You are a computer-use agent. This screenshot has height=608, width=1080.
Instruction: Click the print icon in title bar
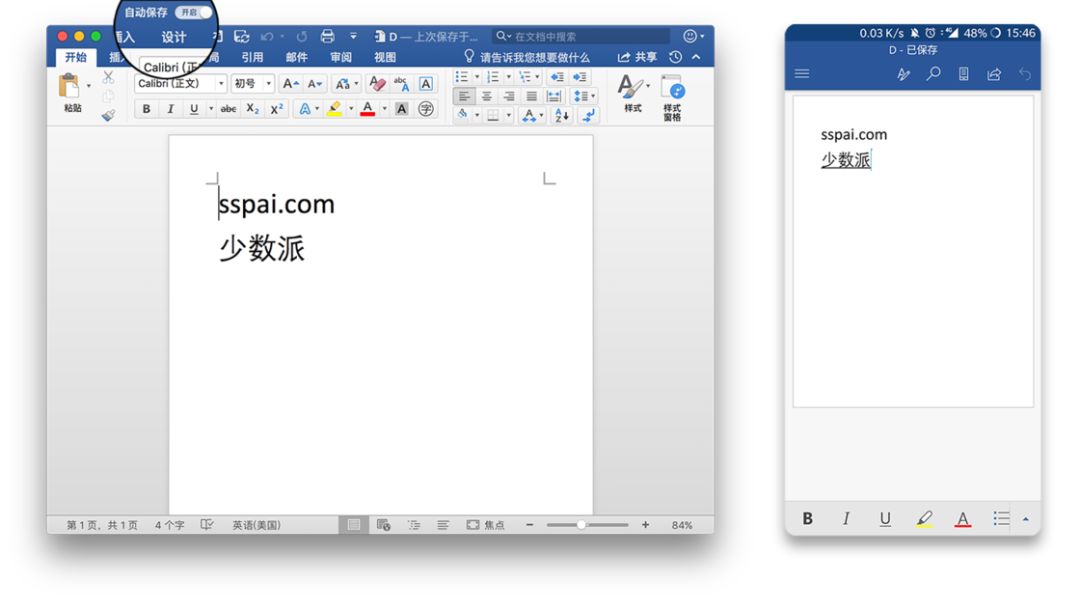click(328, 36)
